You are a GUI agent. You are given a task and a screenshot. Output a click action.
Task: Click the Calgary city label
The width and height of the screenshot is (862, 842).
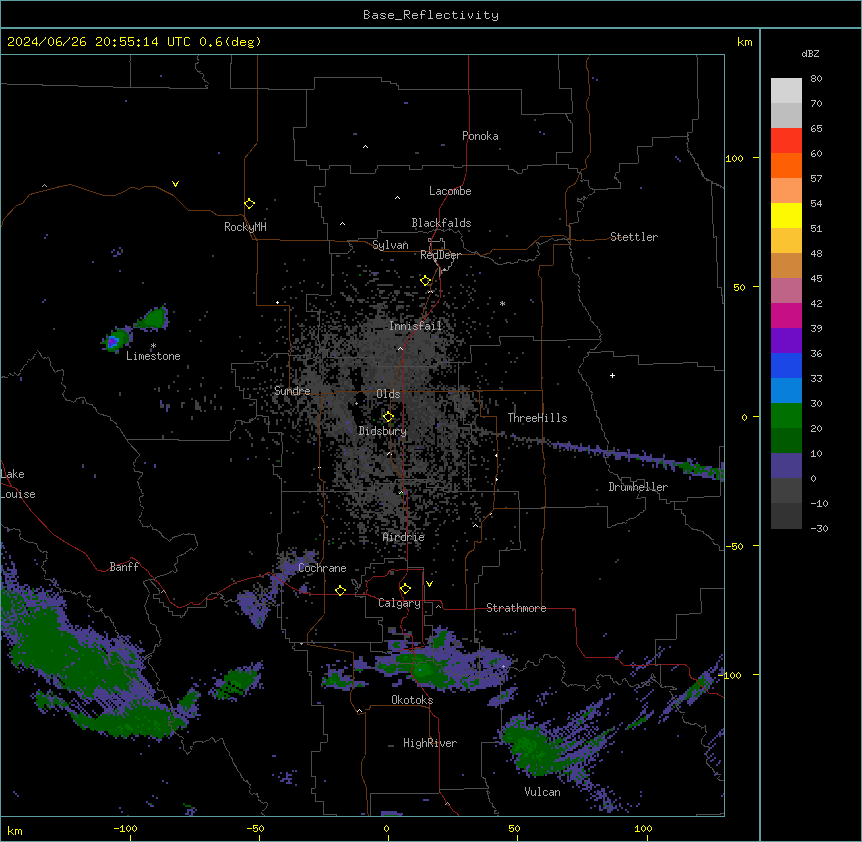399,603
